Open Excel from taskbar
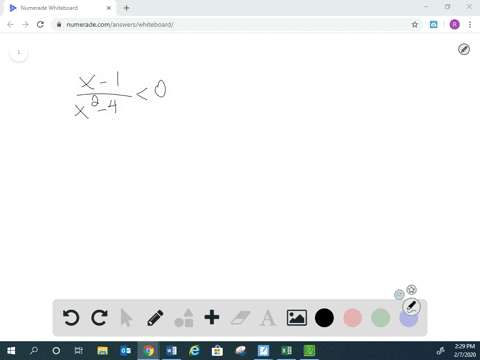This screenshot has height=360, width=480. click(x=286, y=351)
